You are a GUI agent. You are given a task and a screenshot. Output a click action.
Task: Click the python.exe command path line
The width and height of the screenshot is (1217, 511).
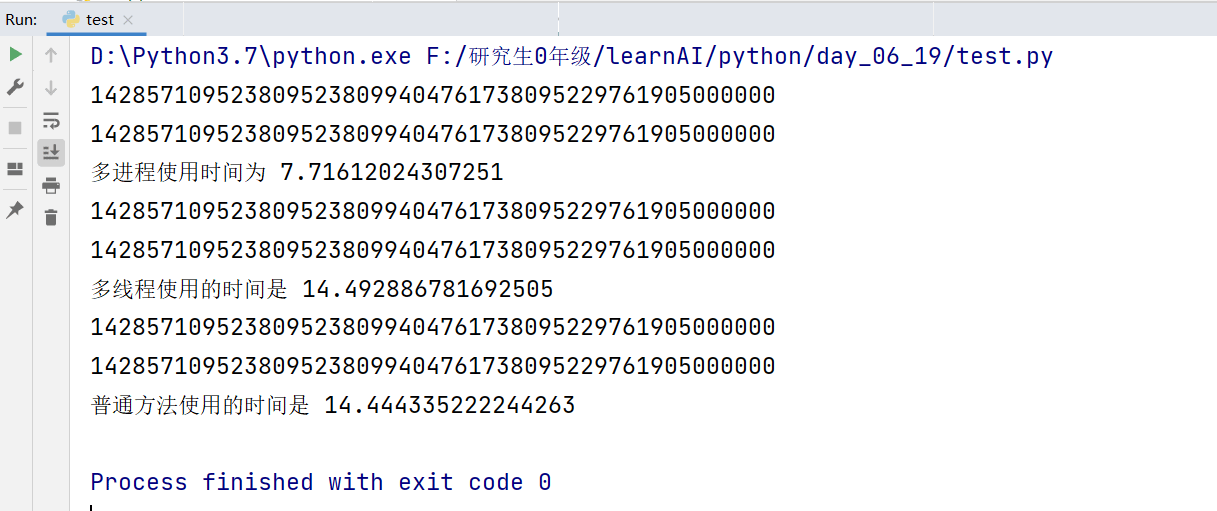pyautogui.click(x=571, y=56)
